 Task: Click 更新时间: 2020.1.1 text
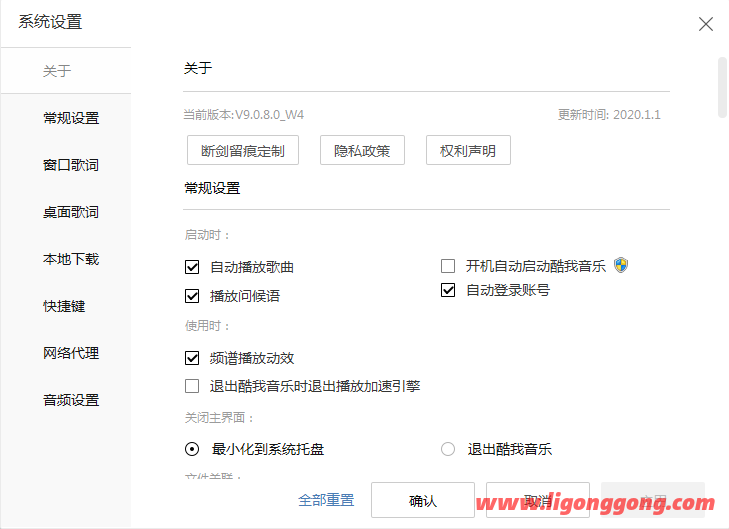click(x=609, y=115)
